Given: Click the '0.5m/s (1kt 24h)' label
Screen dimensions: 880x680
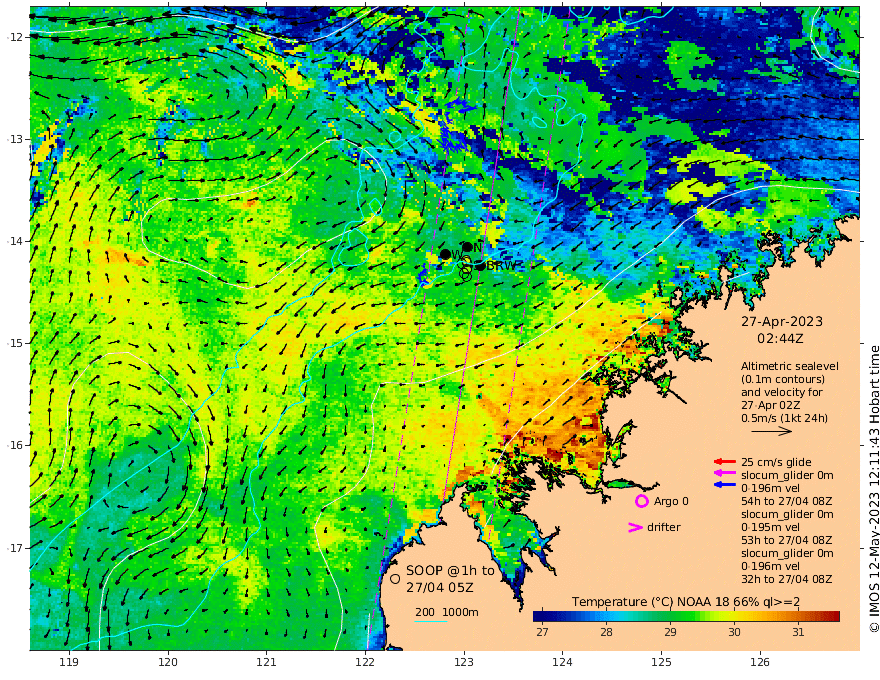Looking at the screenshot, I should (x=784, y=418).
